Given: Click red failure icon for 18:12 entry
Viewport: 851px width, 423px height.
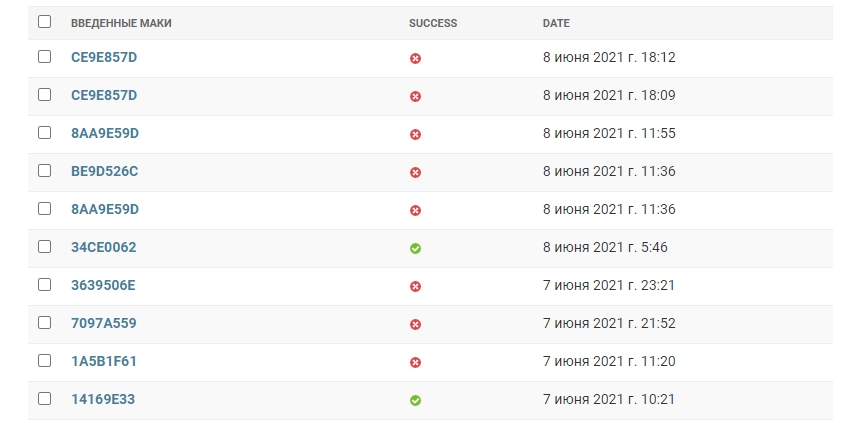Looking at the screenshot, I should pos(416,58).
